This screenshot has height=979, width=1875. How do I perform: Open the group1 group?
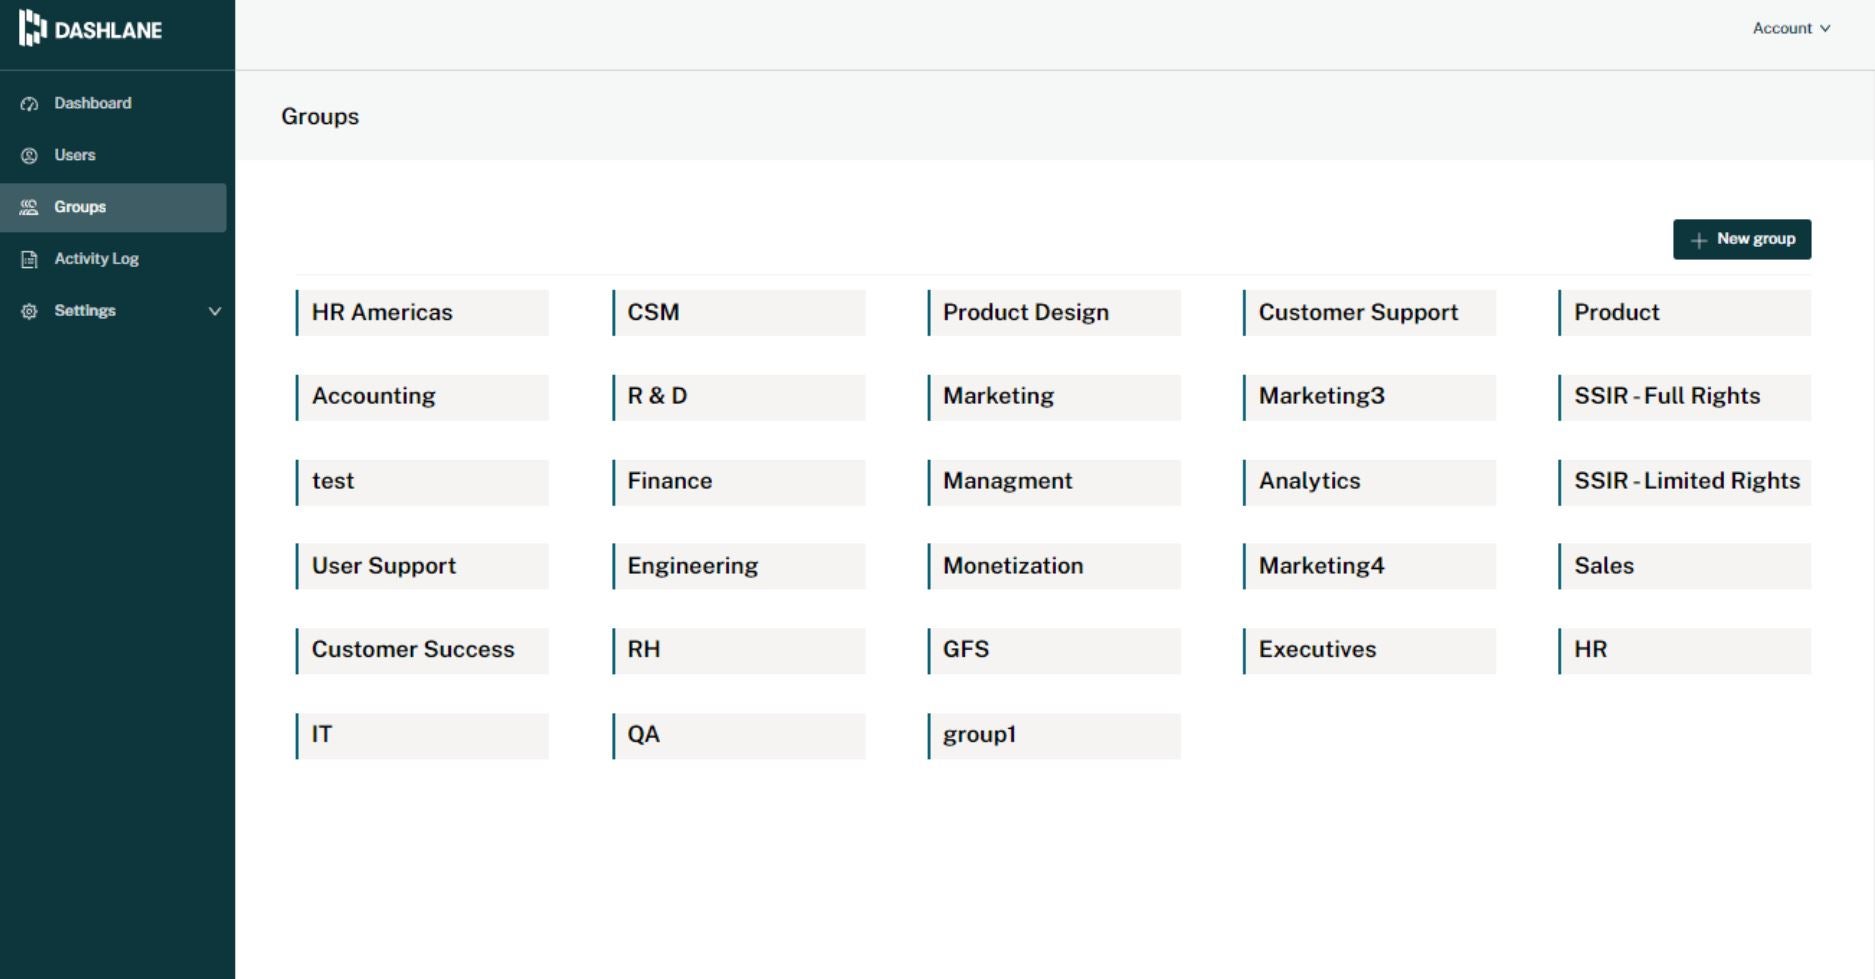tap(1054, 736)
